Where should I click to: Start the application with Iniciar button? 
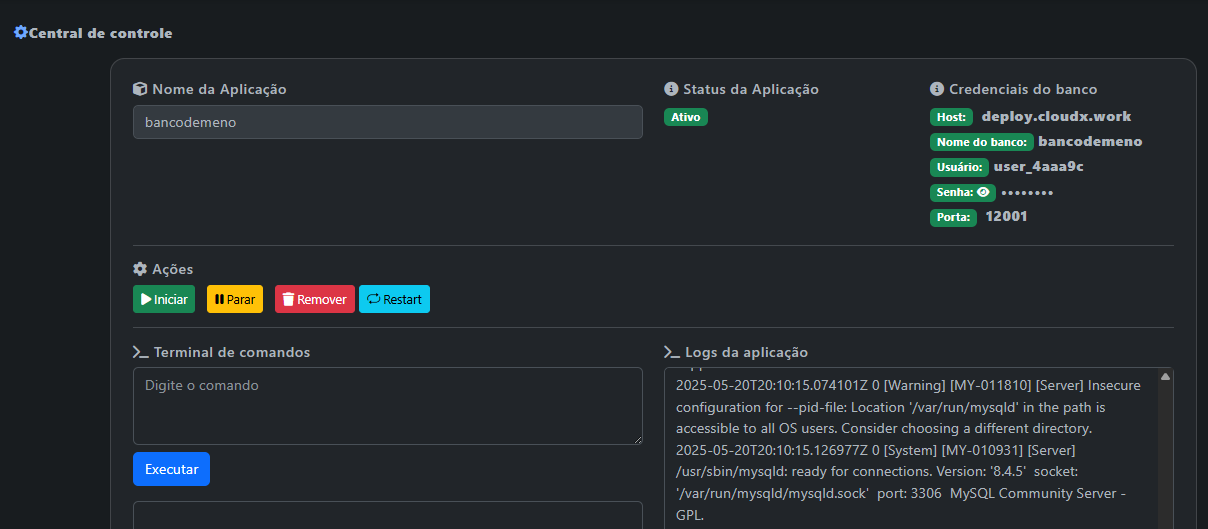pos(164,299)
